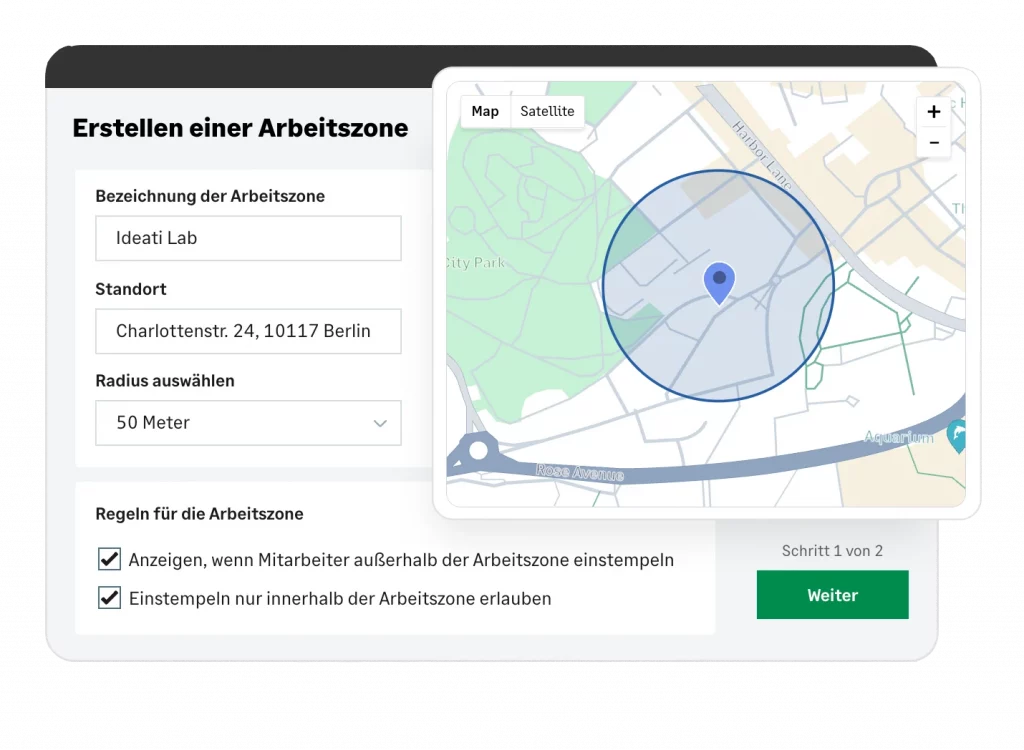The width and height of the screenshot is (1024, 750).
Task: Edit the Bezeichnung field 'Ideati Lab'
Action: pos(248,238)
